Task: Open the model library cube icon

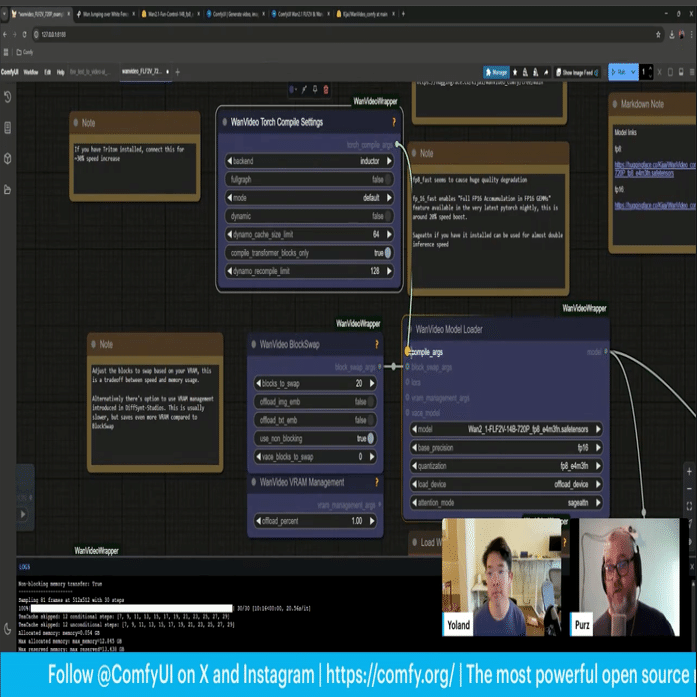Action: pos(8,159)
